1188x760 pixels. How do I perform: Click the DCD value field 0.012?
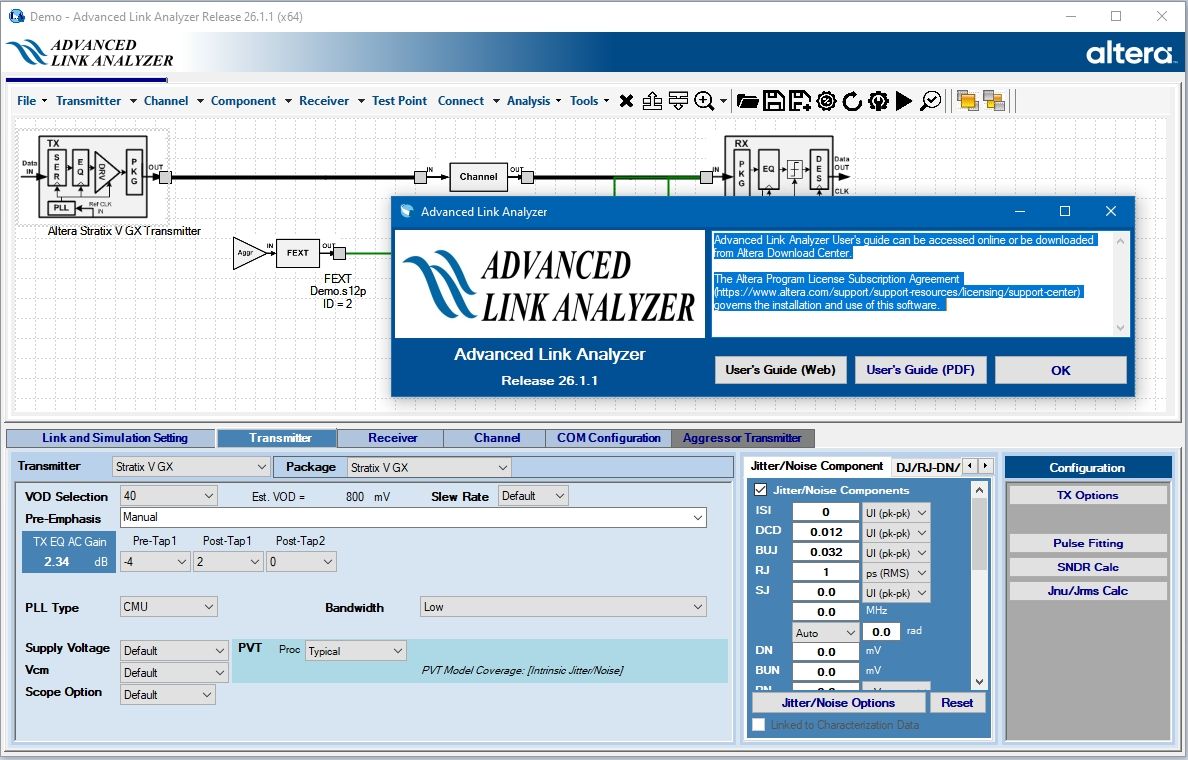coord(826,532)
